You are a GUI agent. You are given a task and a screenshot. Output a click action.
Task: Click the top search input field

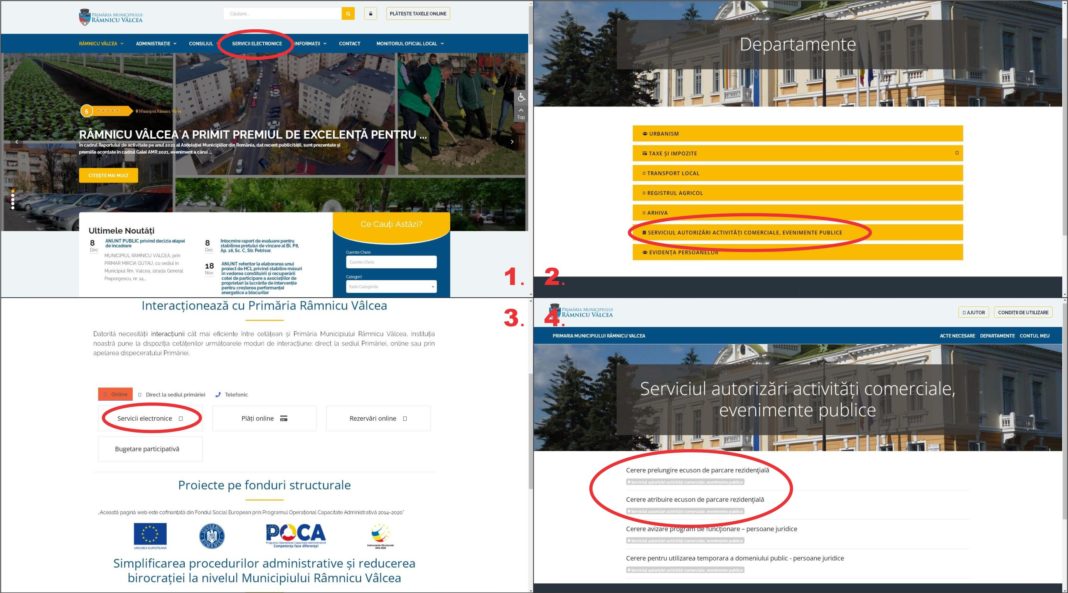tap(283, 14)
